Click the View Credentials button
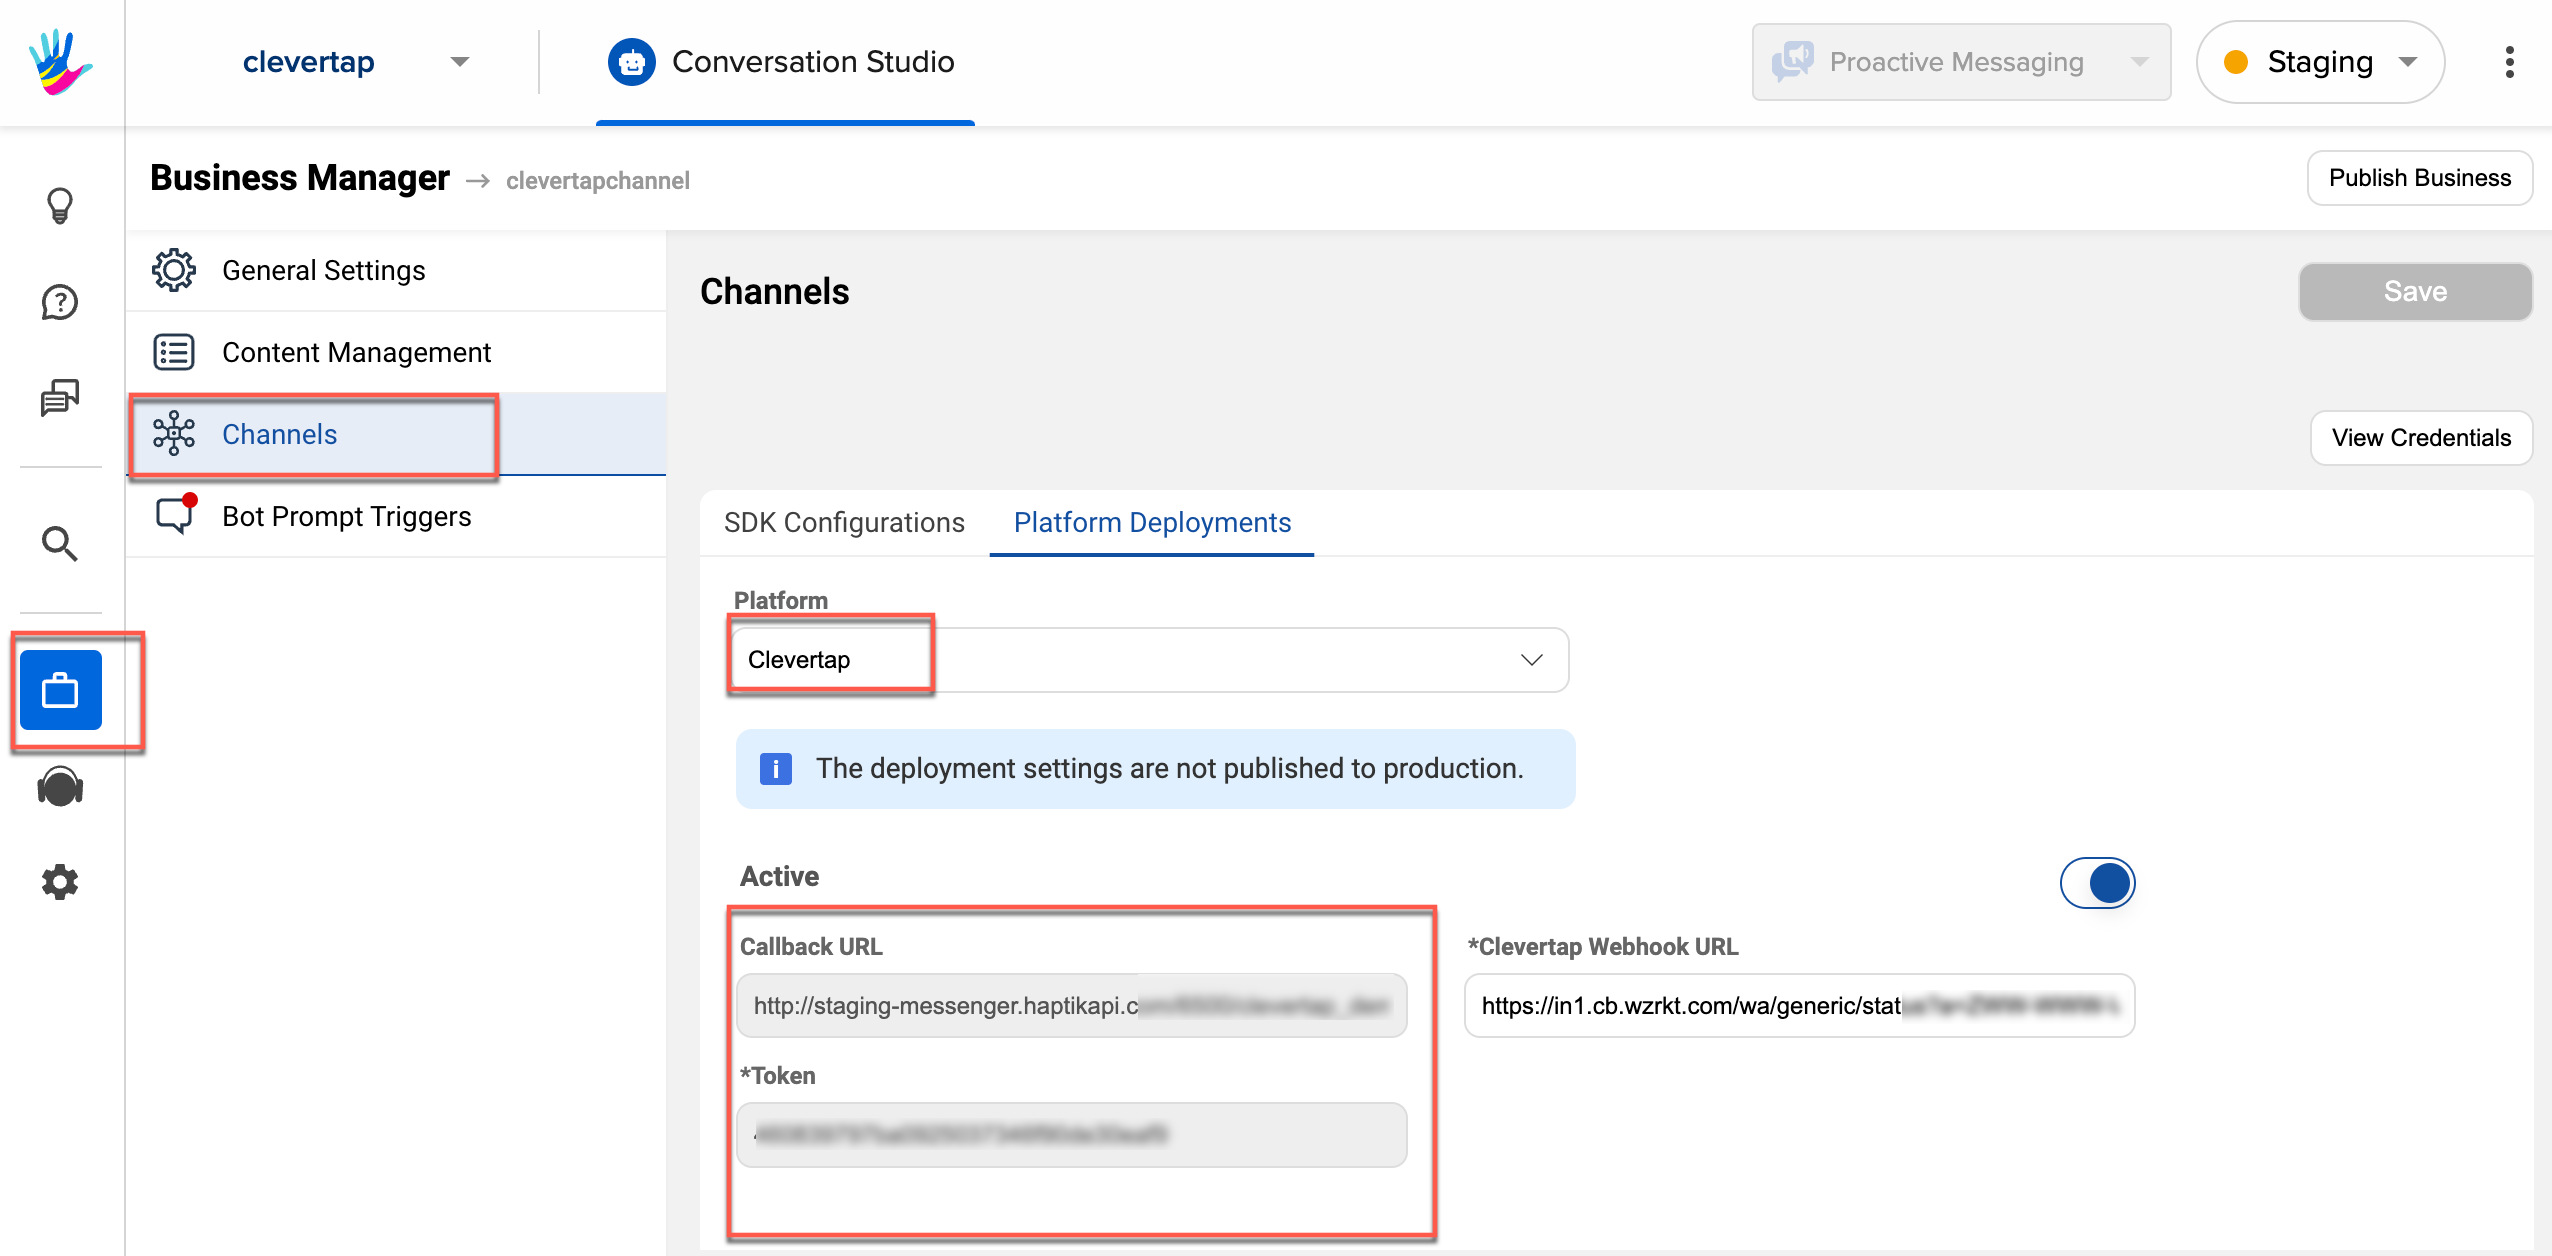 pos(2421,438)
